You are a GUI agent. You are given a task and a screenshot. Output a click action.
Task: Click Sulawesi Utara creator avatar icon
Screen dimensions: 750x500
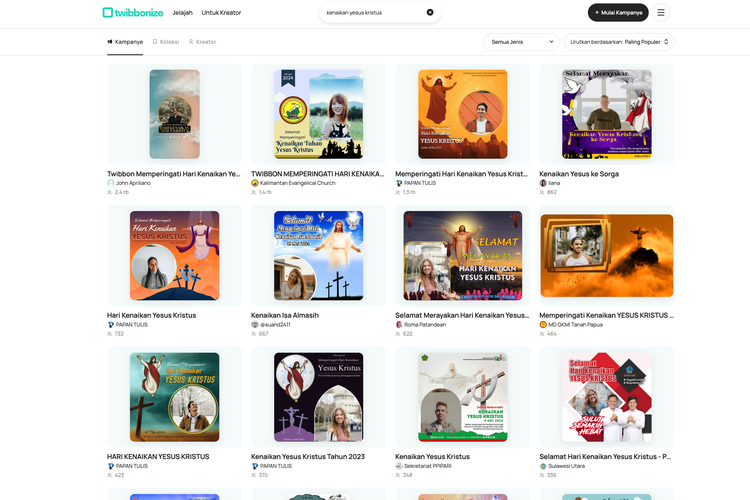pos(543,466)
